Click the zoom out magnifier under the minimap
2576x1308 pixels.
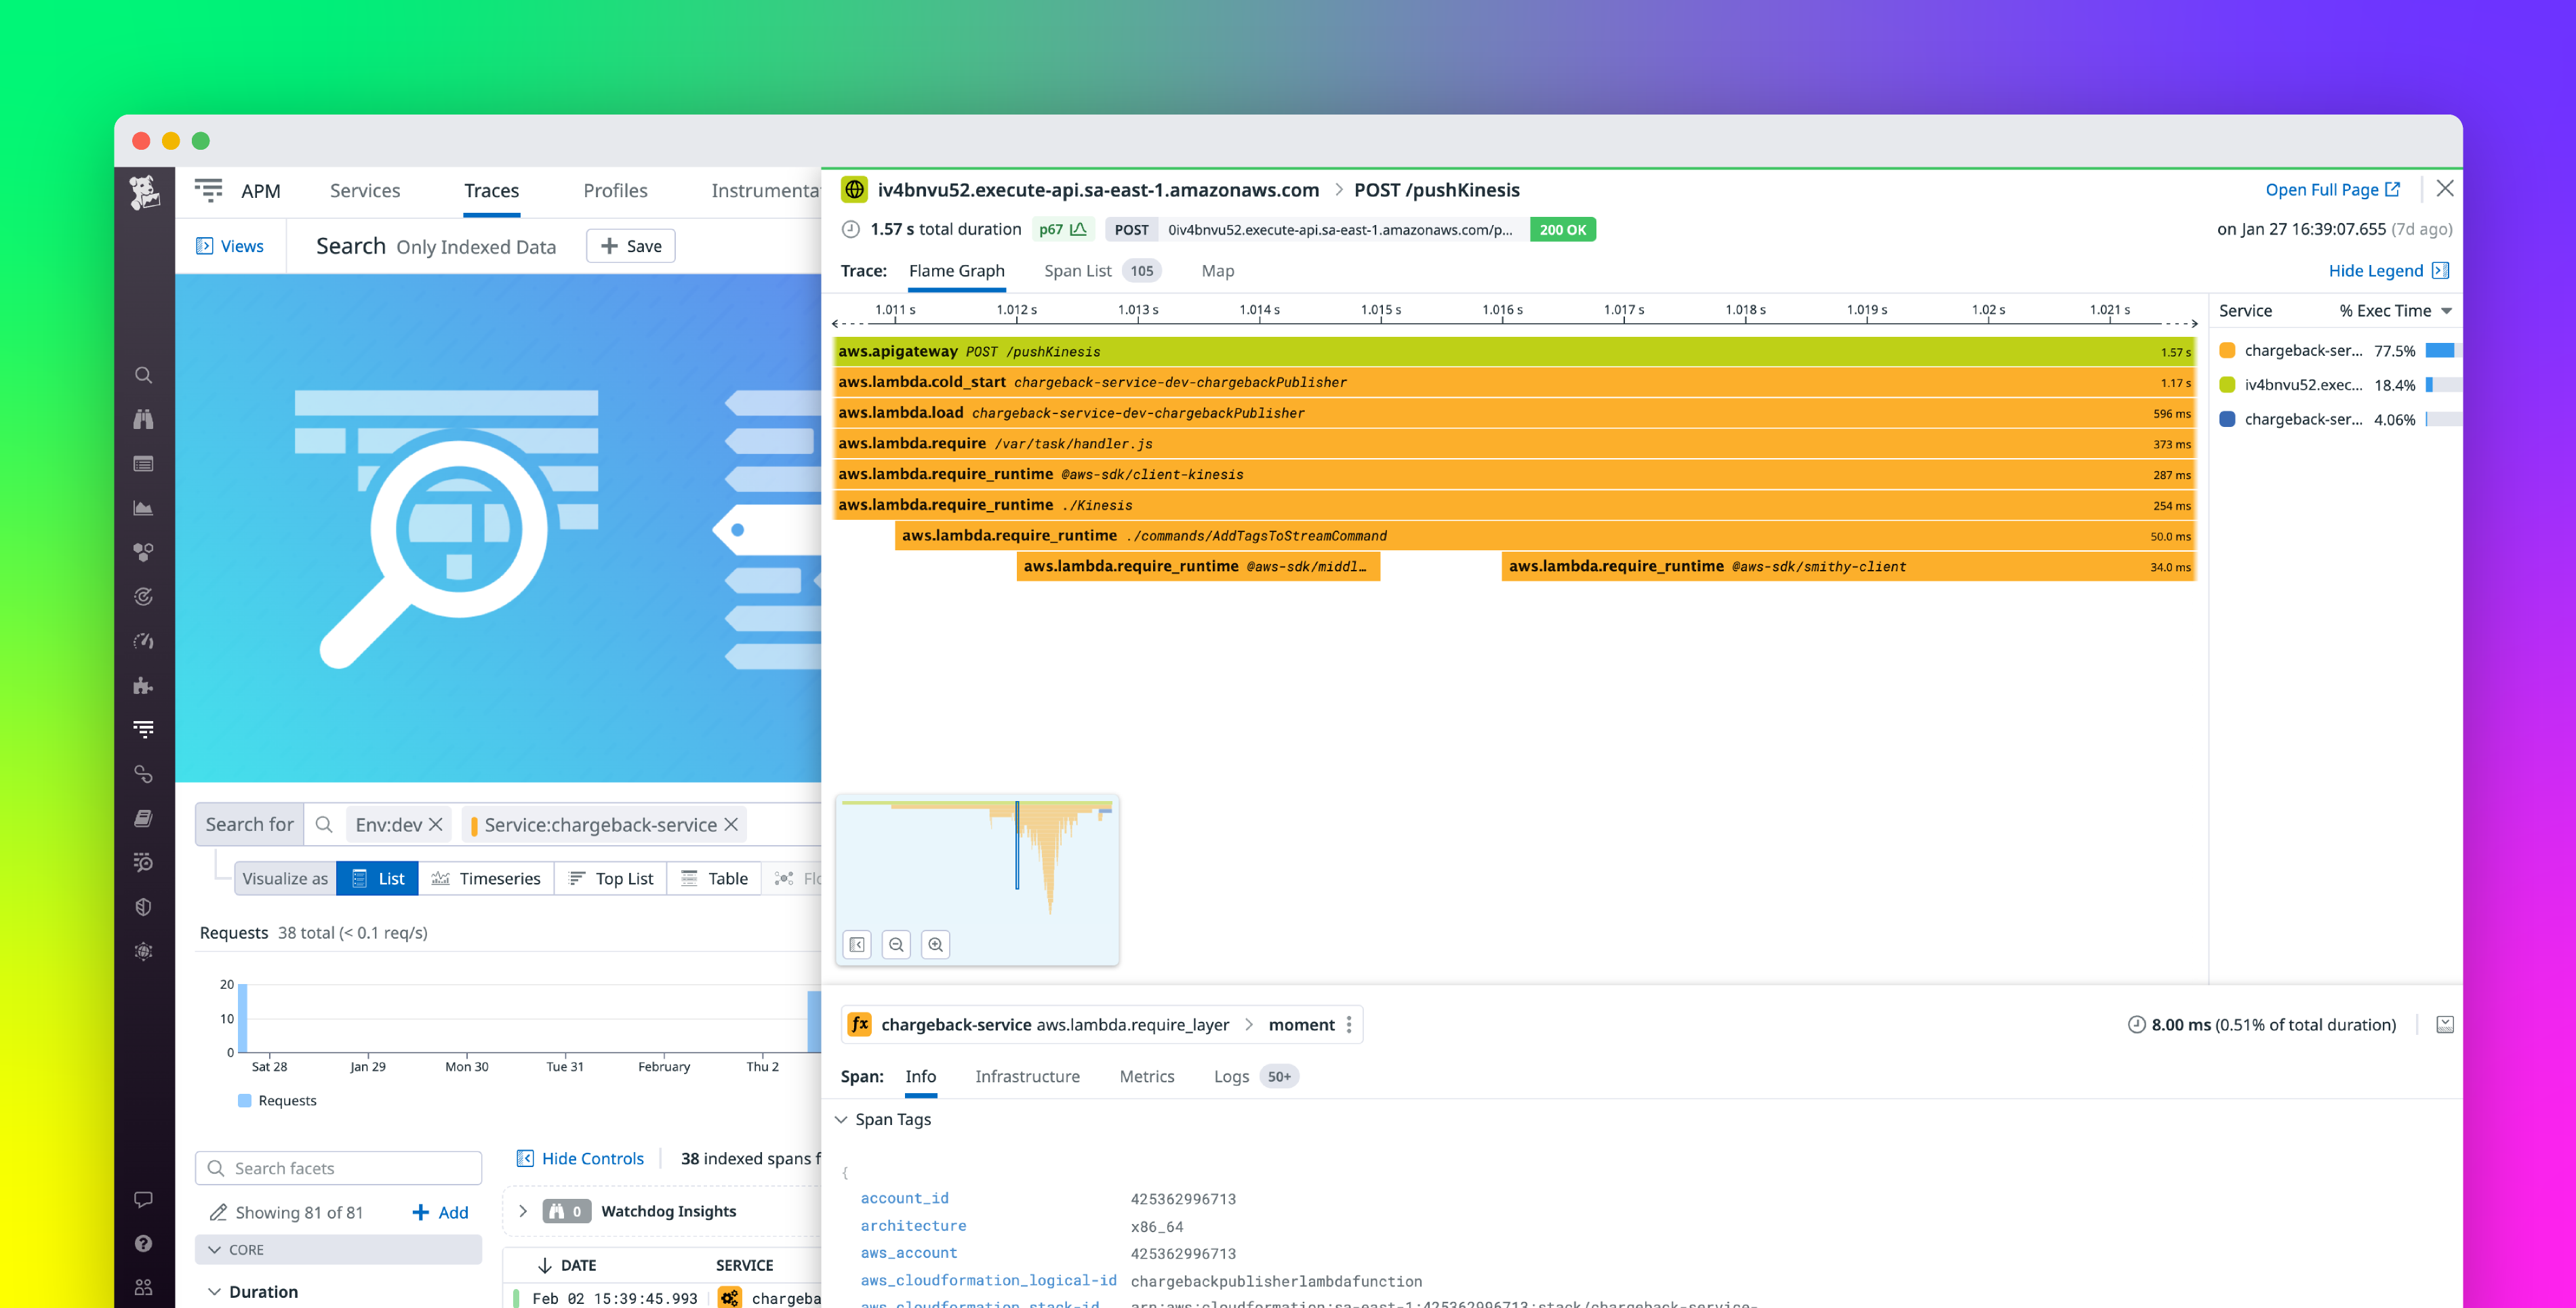click(x=896, y=944)
